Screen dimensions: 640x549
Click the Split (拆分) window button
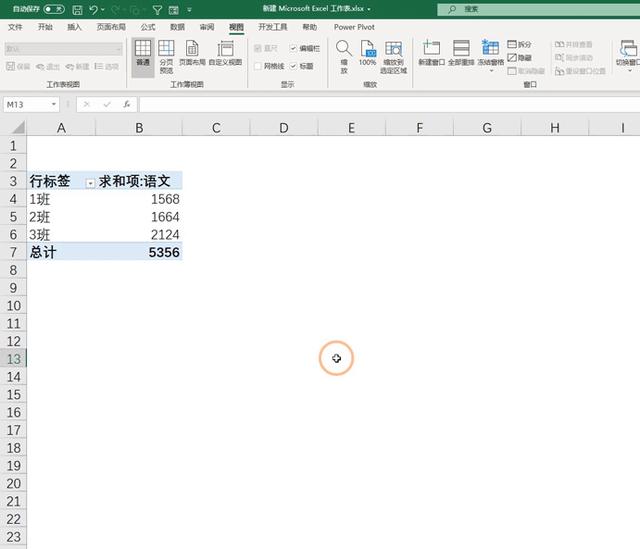pos(519,44)
